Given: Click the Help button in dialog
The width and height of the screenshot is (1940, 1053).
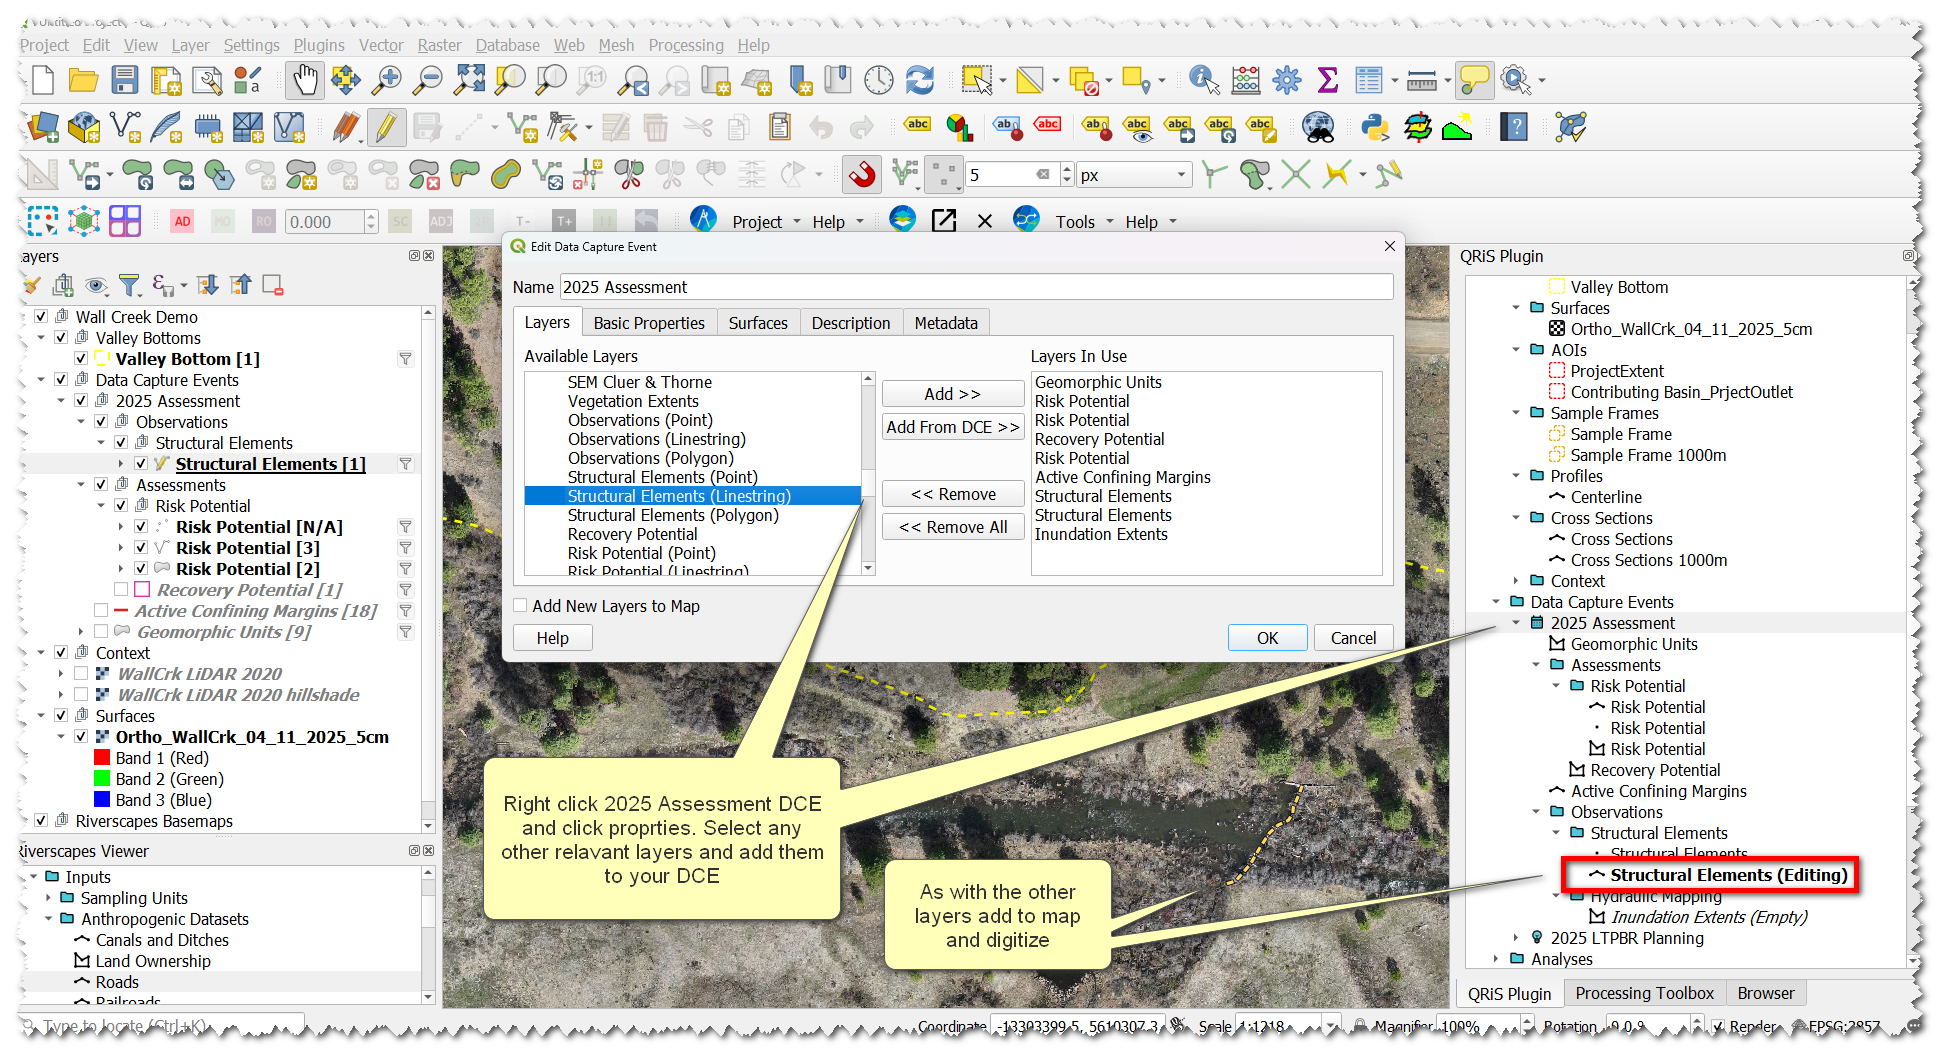Looking at the screenshot, I should [552, 638].
